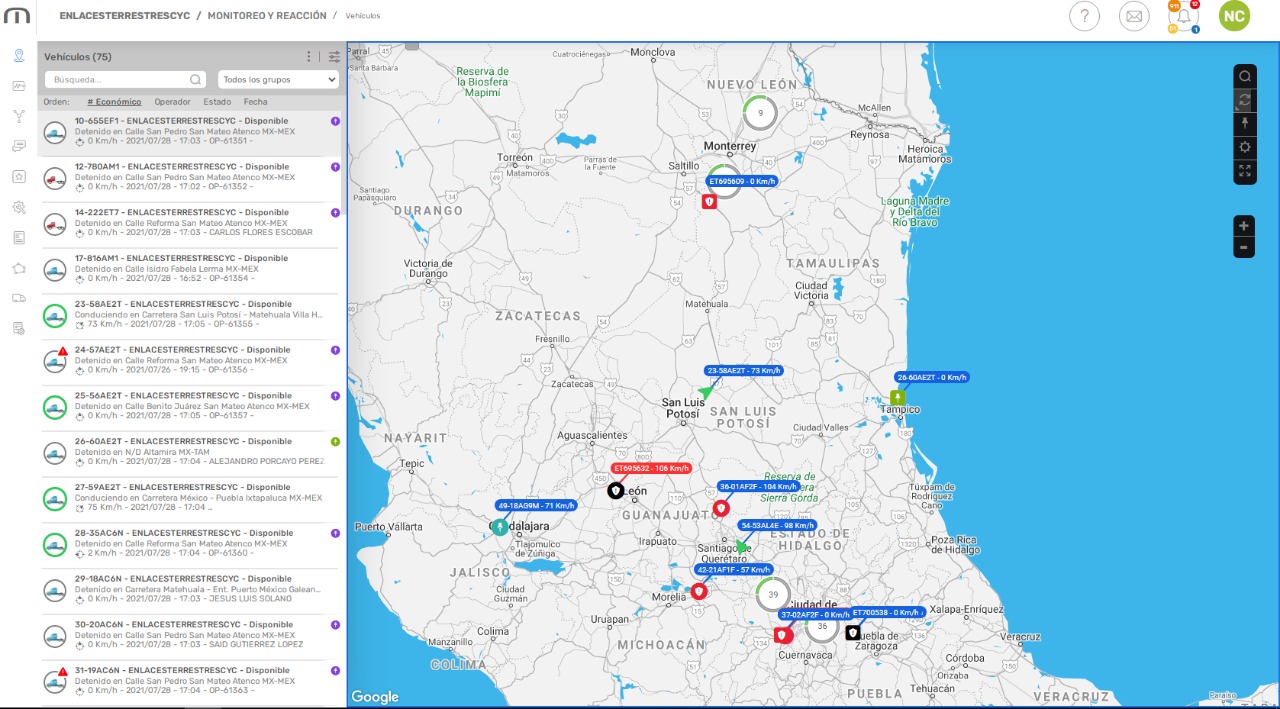Image resolution: width=1280 pixels, height=709 pixels.
Task: Toggle the vehicle list filter sliders
Action: tap(334, 57)
